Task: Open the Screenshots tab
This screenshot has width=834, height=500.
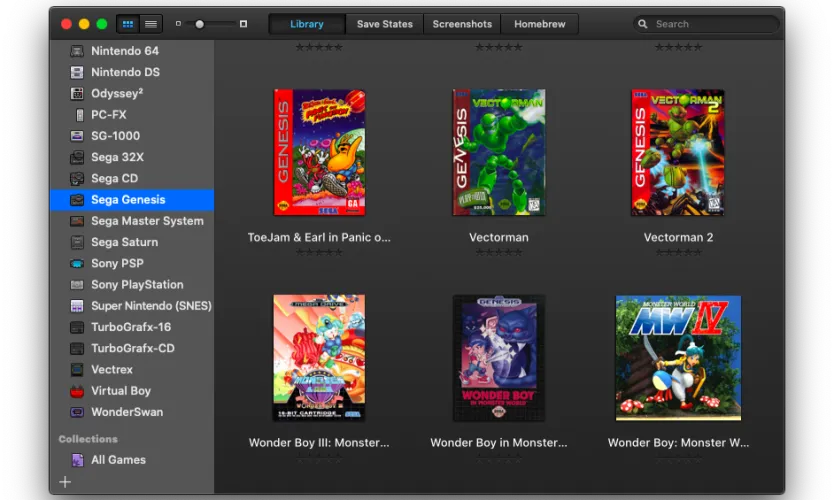Action: [x=462, y=24]
